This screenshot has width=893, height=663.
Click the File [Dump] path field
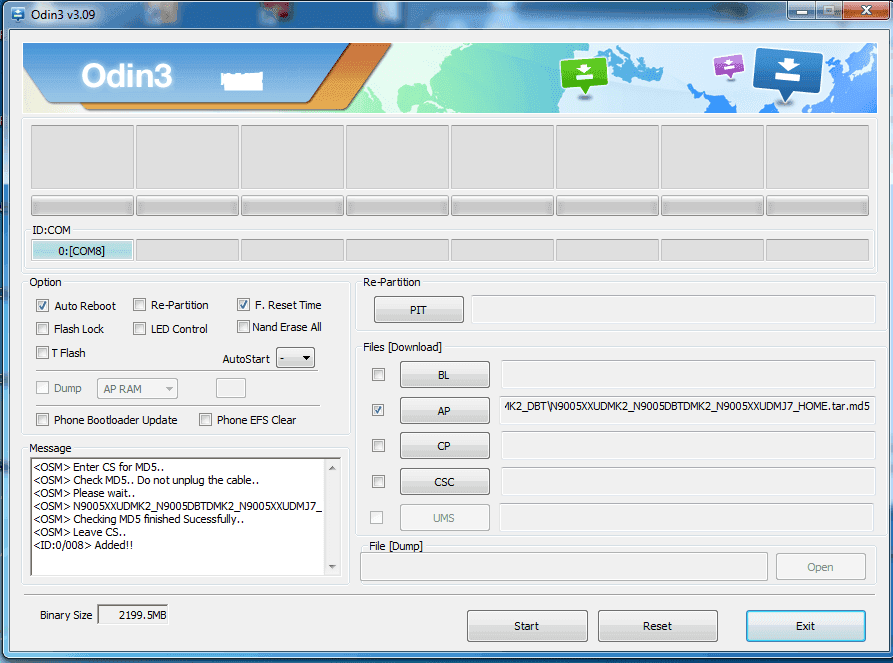(564, 567)
